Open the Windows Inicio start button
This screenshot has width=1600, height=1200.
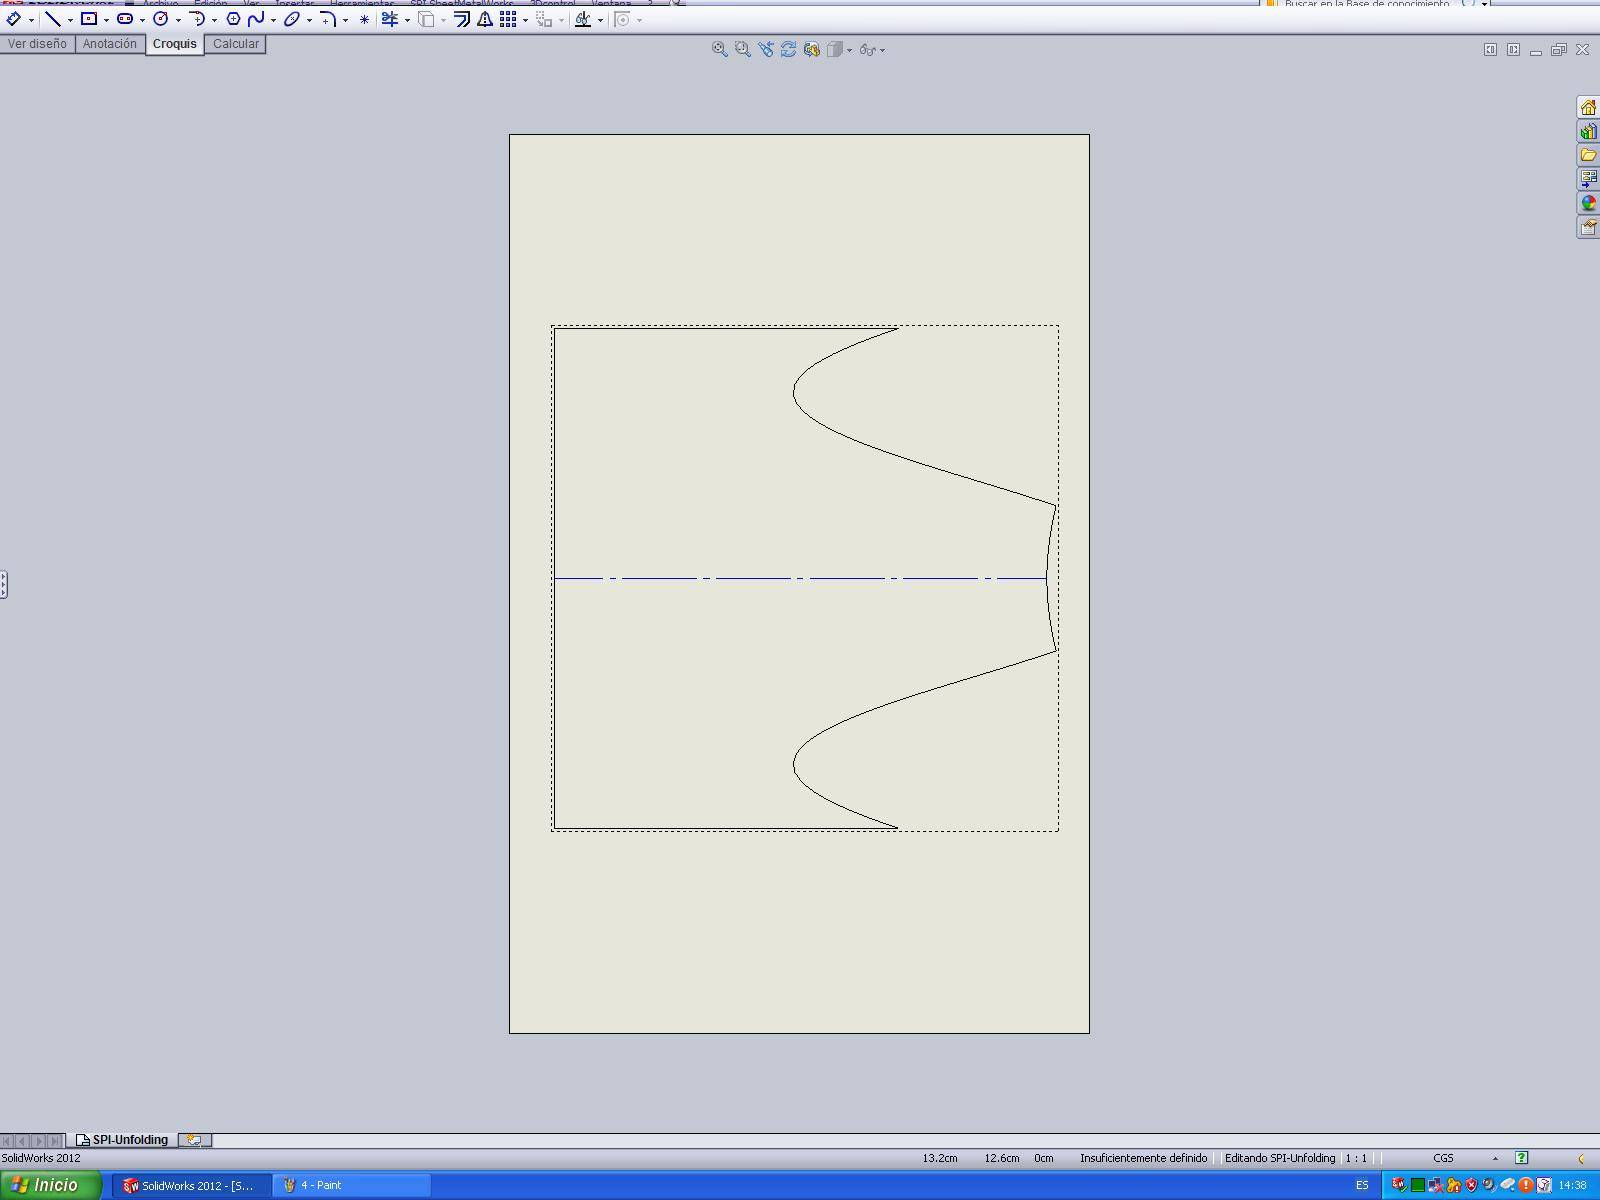pos(50,1185)
